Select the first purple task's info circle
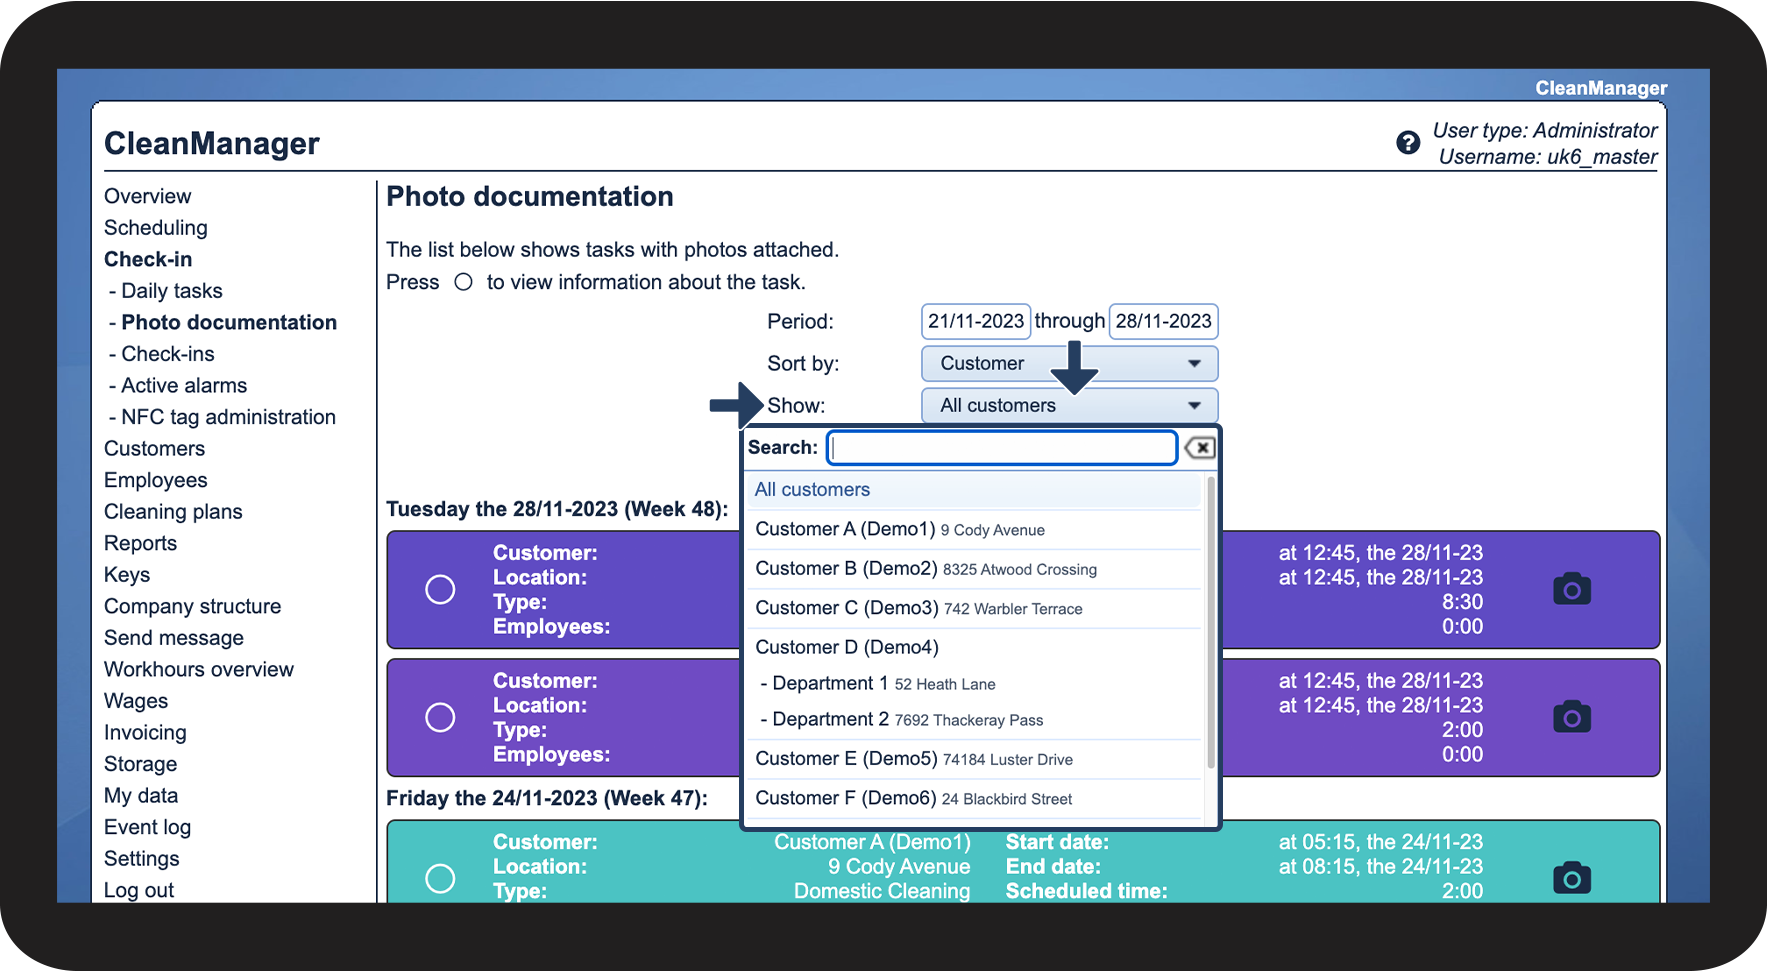This screenshot has width=1767, height=971. tap(440, 590)
